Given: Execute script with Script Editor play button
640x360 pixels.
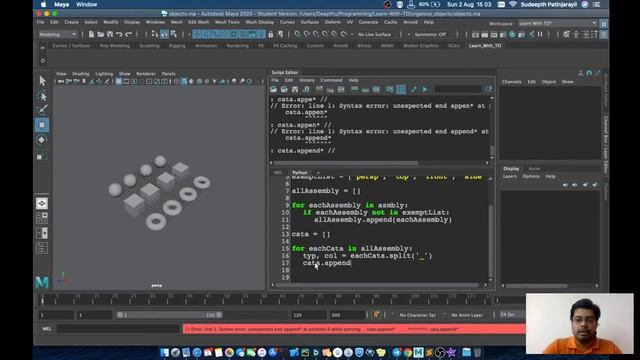Looking at the screenshot, I should [425, 89].
